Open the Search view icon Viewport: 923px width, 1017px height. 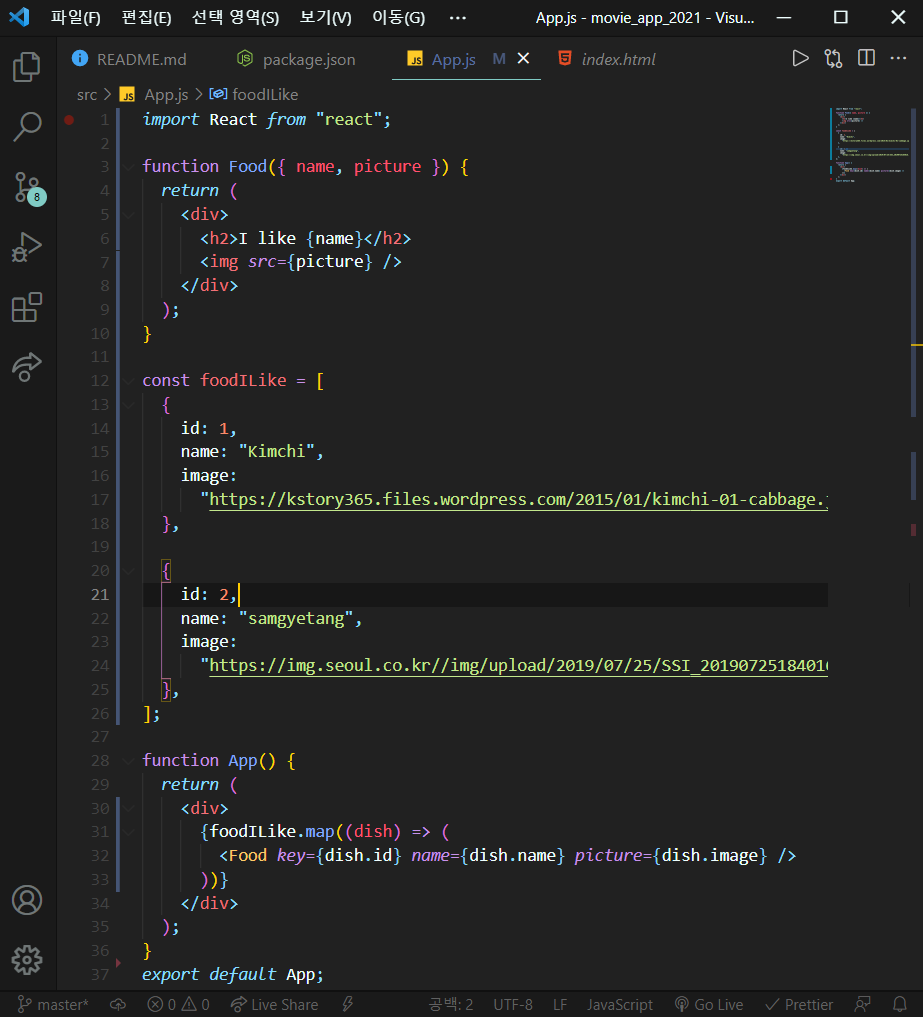27,126
